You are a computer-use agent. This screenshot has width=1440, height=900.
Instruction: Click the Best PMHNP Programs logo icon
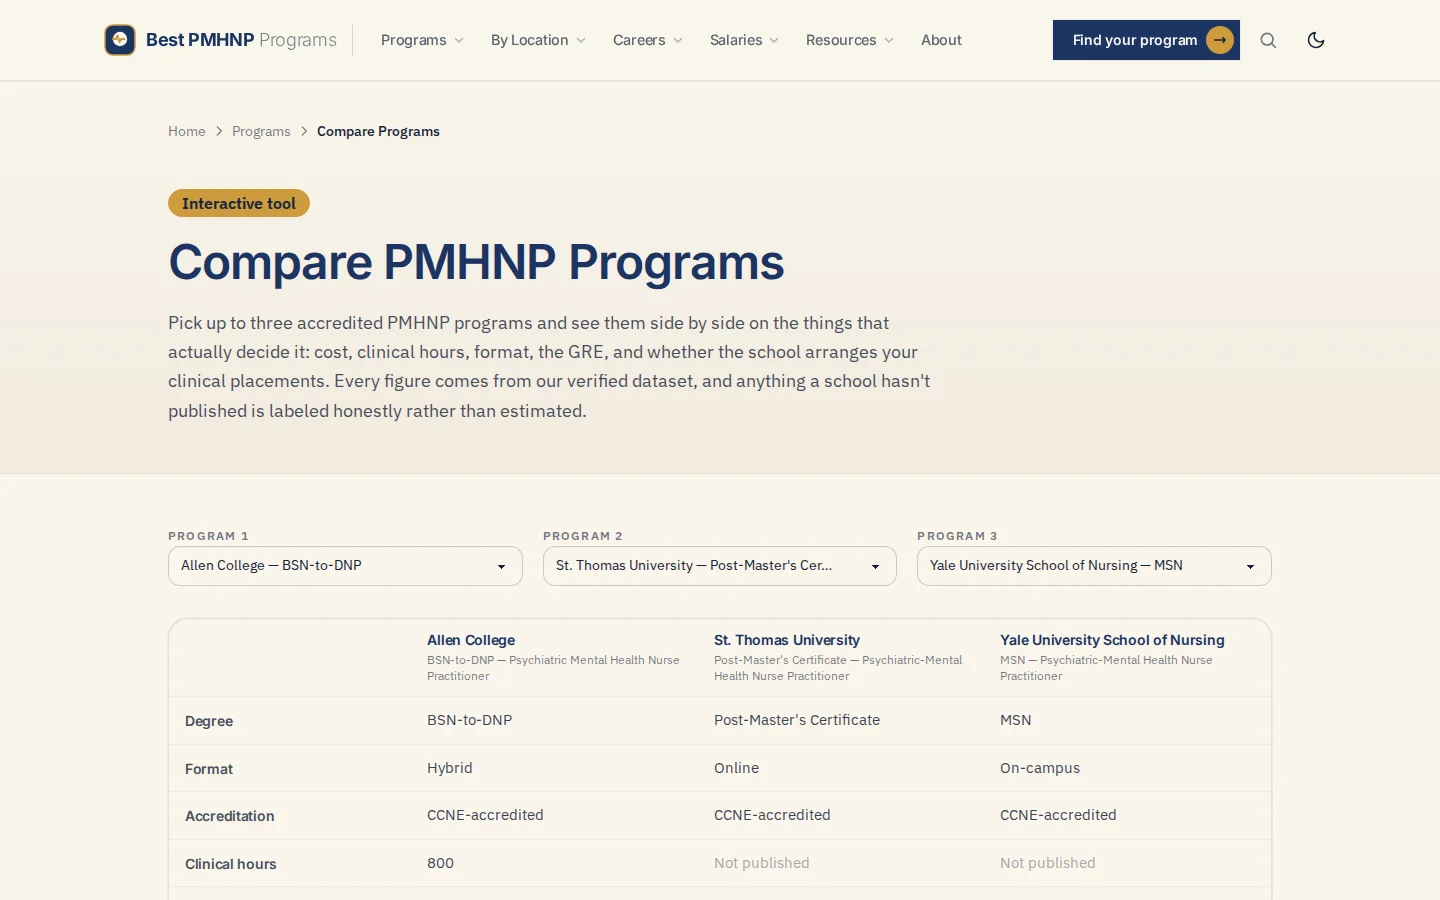[120, 40]
